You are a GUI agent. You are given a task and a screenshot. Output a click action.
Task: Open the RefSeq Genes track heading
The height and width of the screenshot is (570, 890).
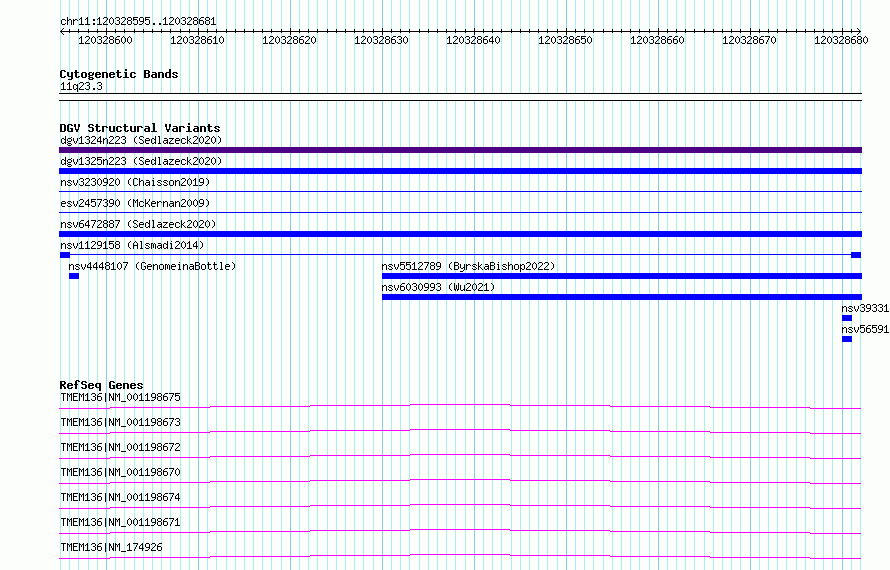(x=101, y=385)
